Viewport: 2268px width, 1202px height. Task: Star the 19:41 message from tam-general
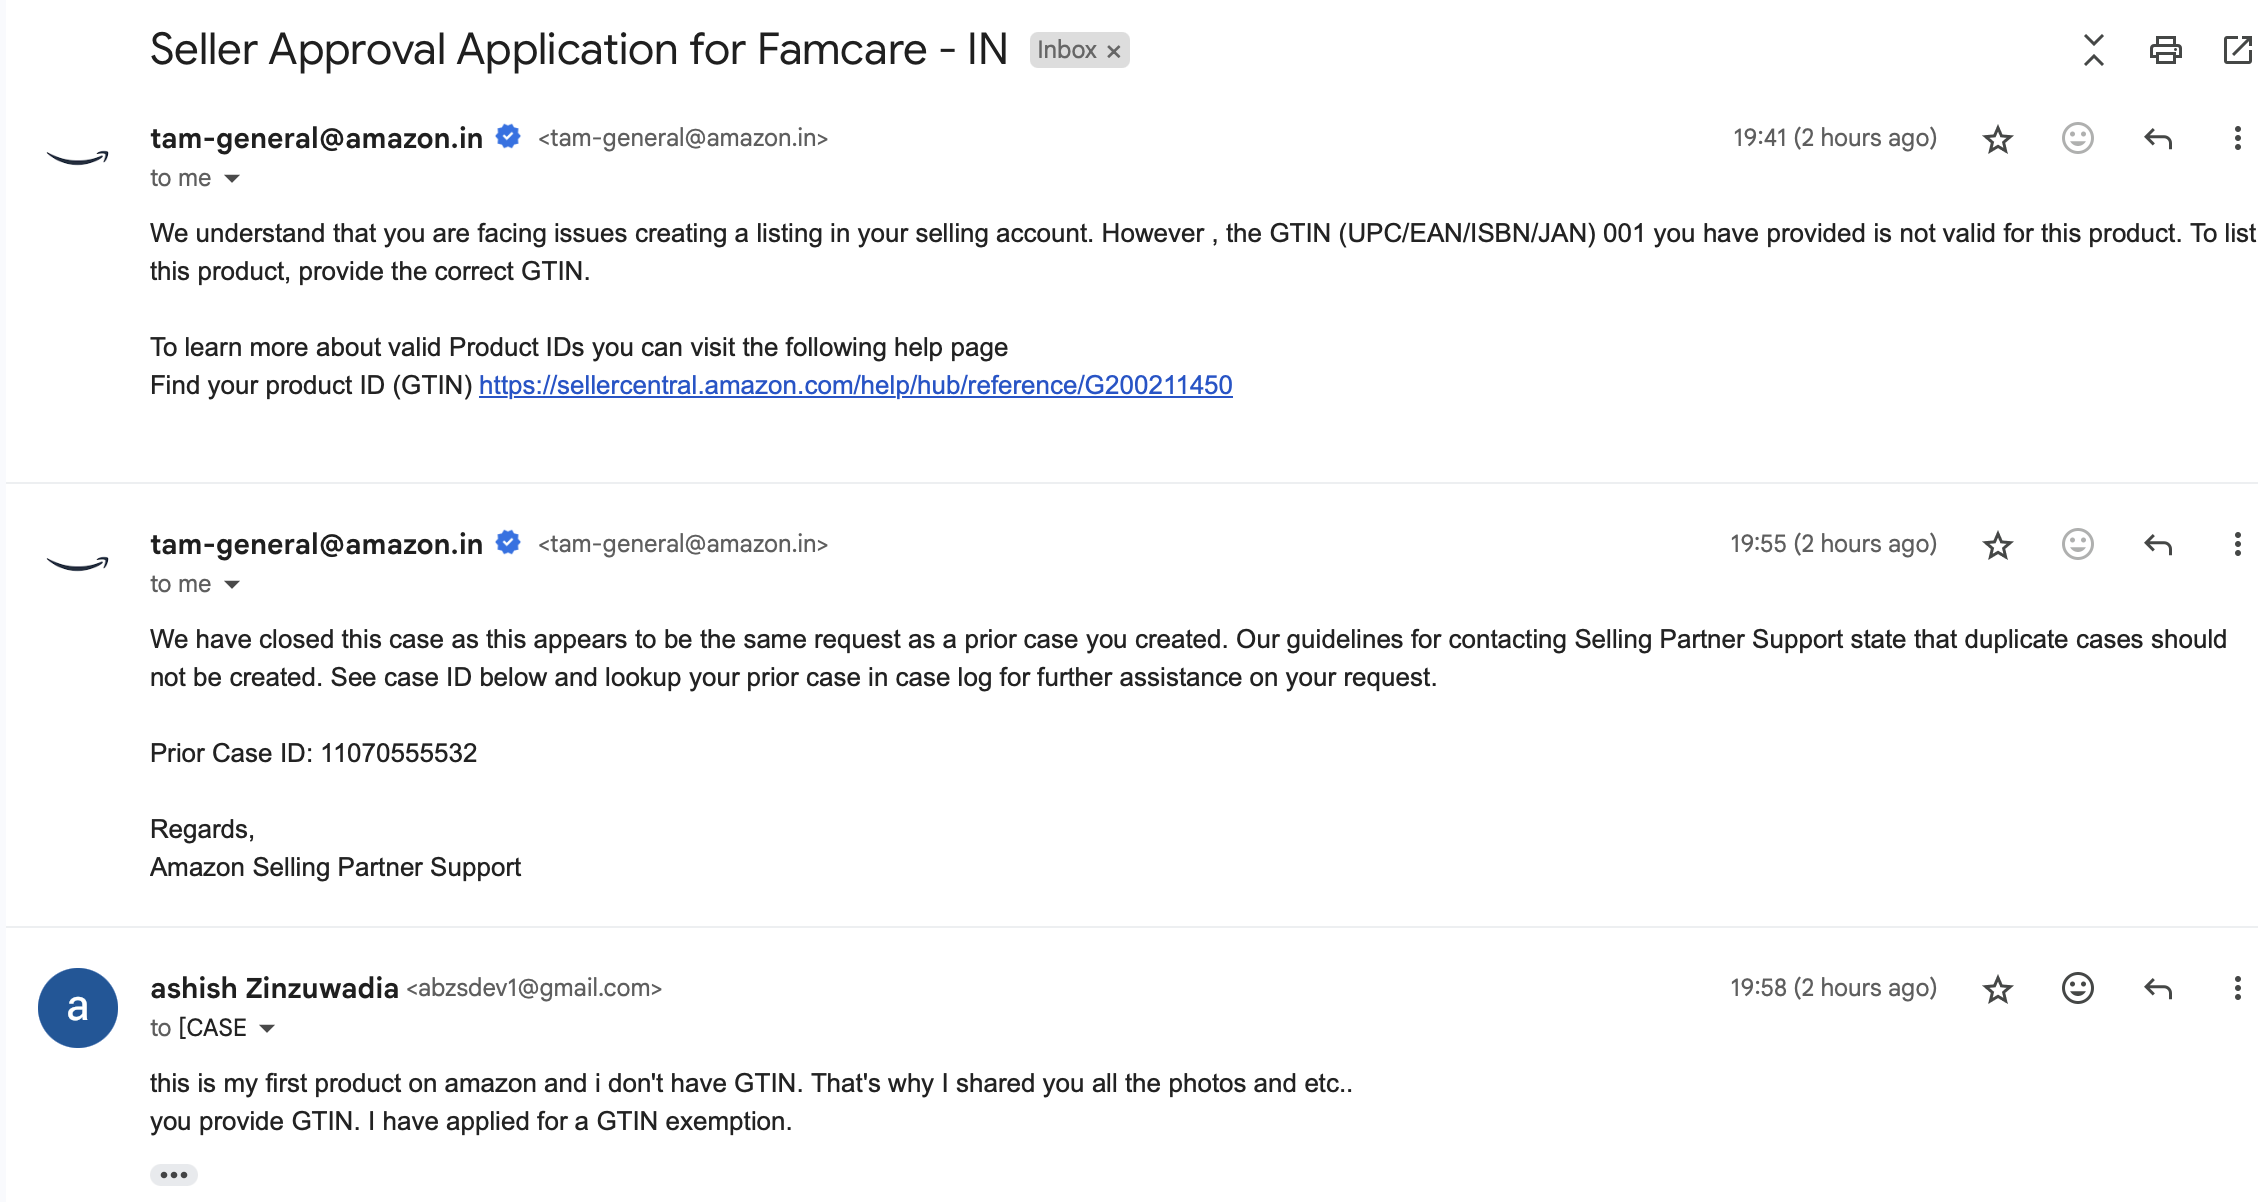tap(1997, 139)
